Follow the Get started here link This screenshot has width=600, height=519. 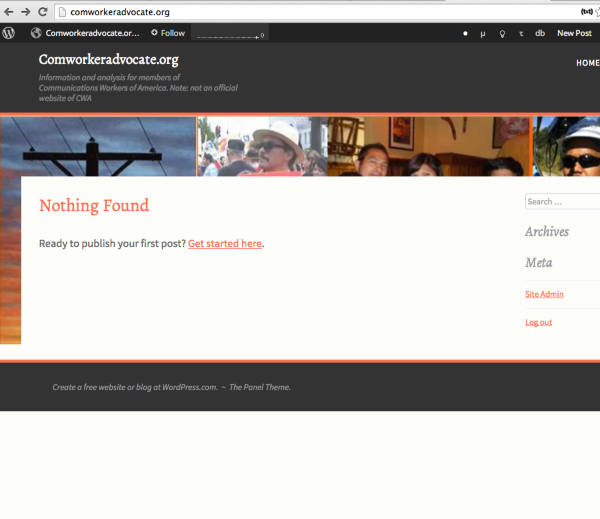tap(225, 243)
